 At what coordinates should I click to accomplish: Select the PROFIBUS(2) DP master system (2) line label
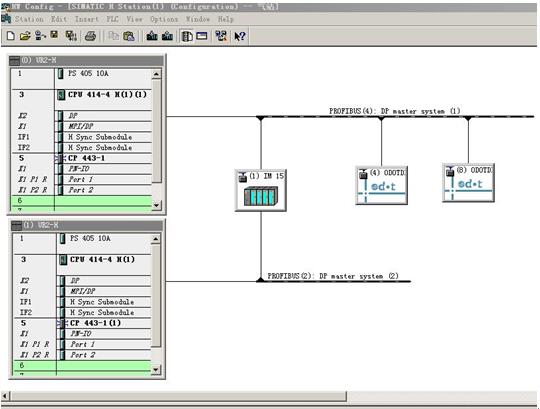tap(333, 276)
